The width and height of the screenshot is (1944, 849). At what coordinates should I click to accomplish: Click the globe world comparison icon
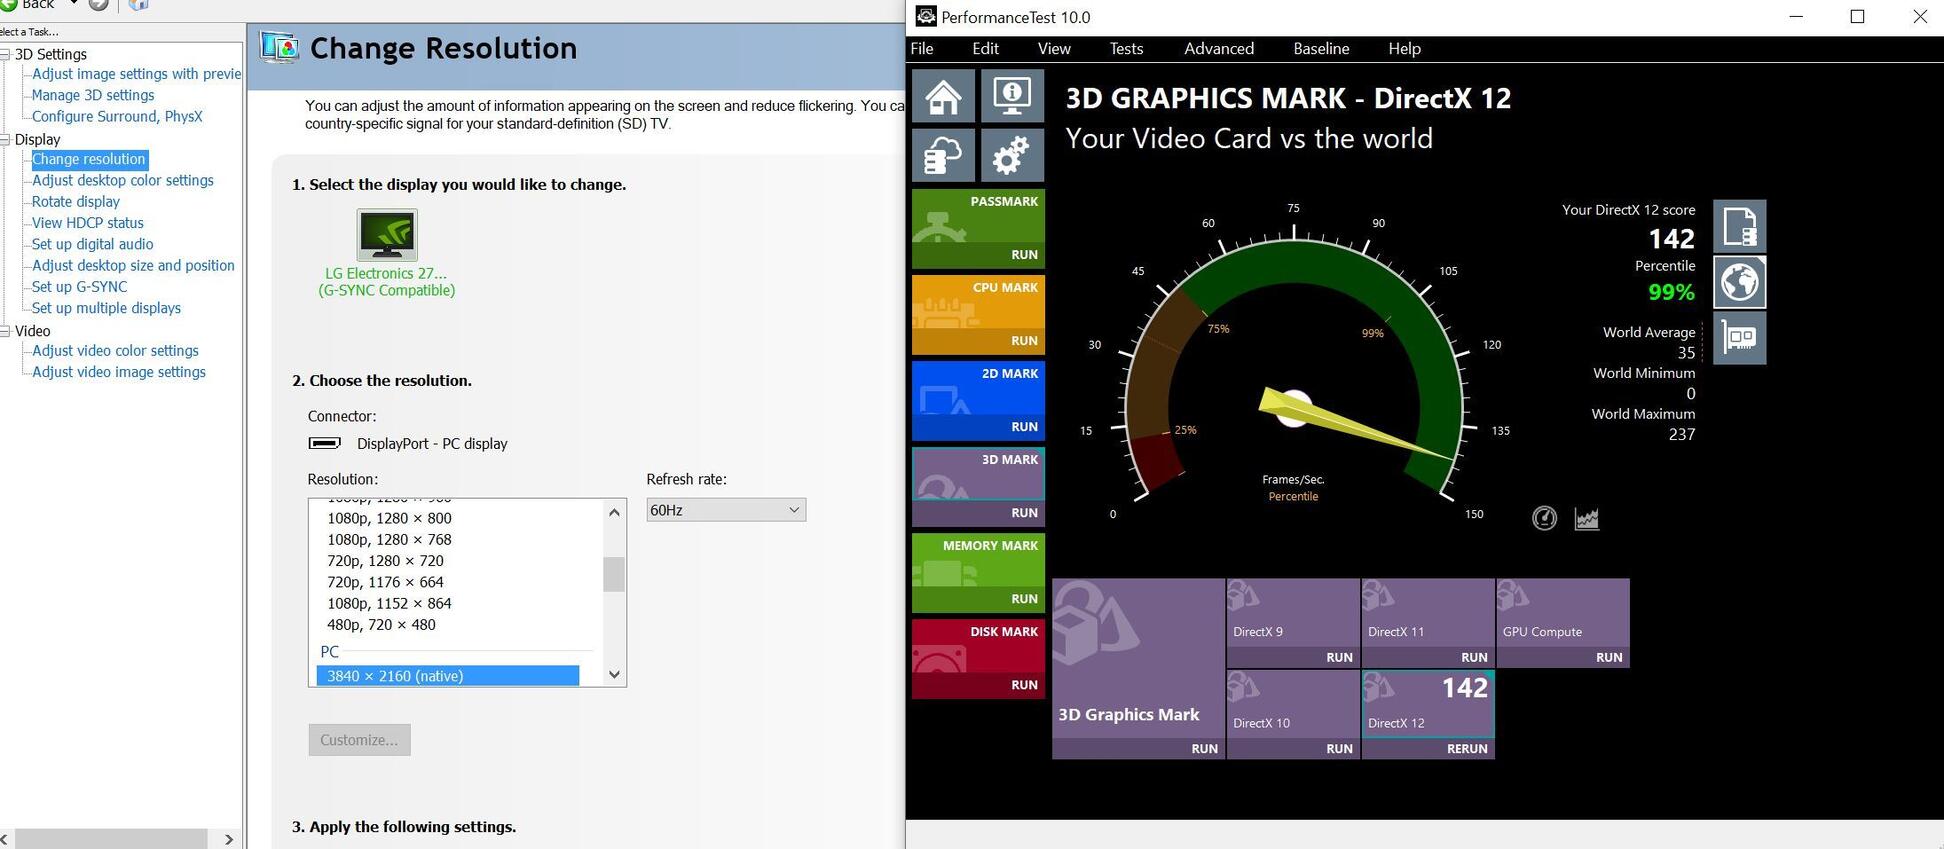(1739, 282)
